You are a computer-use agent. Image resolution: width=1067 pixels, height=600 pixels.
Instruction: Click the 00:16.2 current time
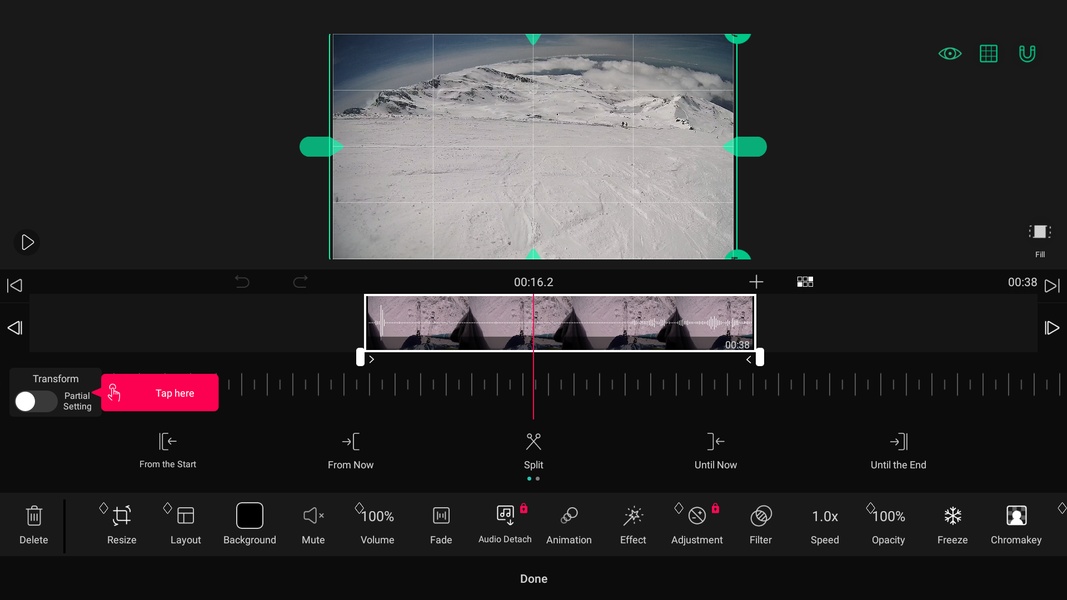pyautogui.click(x=534, y=282)
